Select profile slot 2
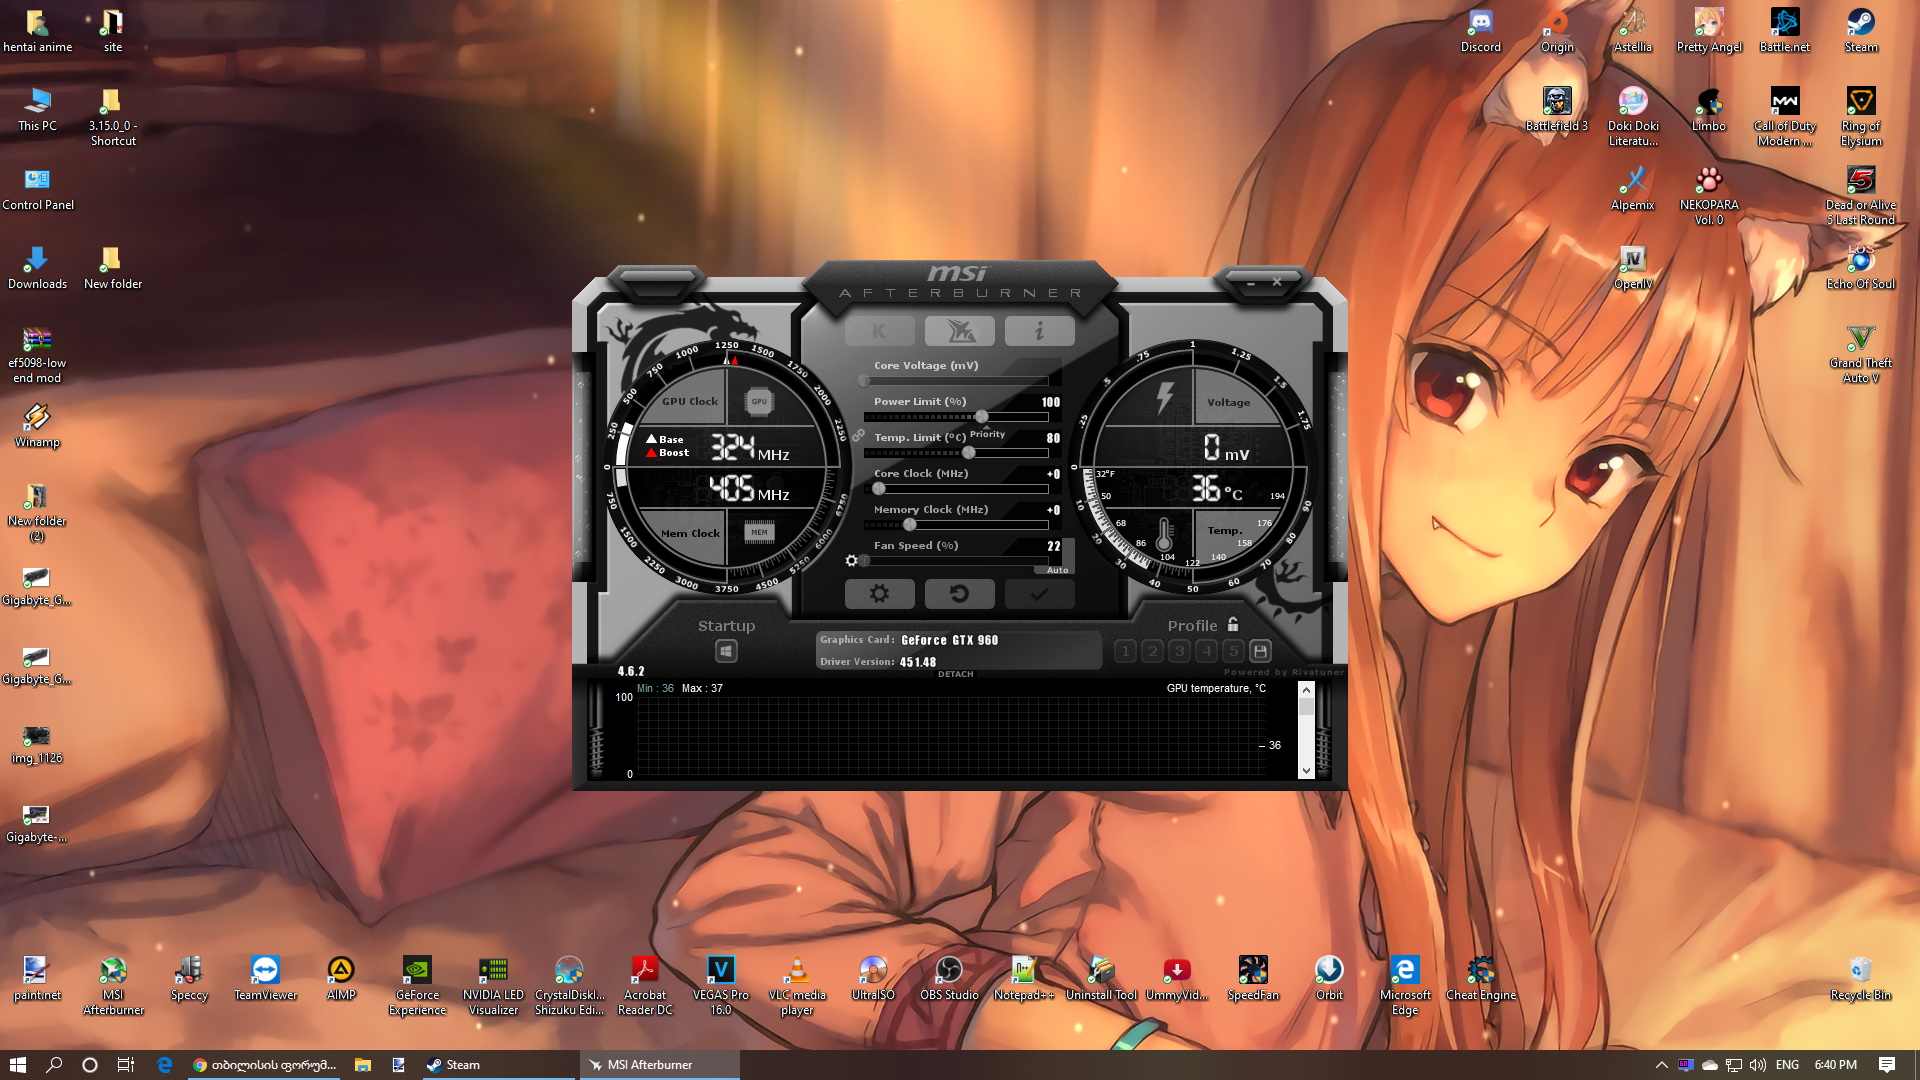 click(x=1152, y=652)
